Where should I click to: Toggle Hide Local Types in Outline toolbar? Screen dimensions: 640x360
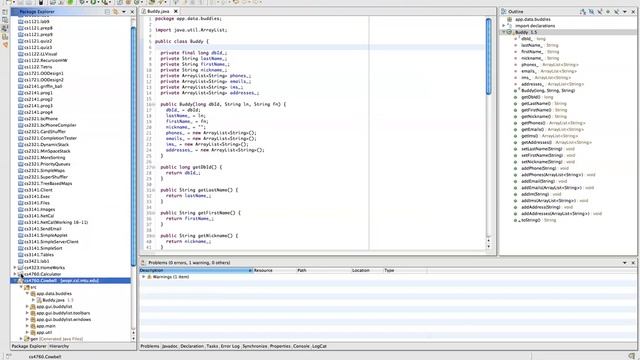pos(616,12)
